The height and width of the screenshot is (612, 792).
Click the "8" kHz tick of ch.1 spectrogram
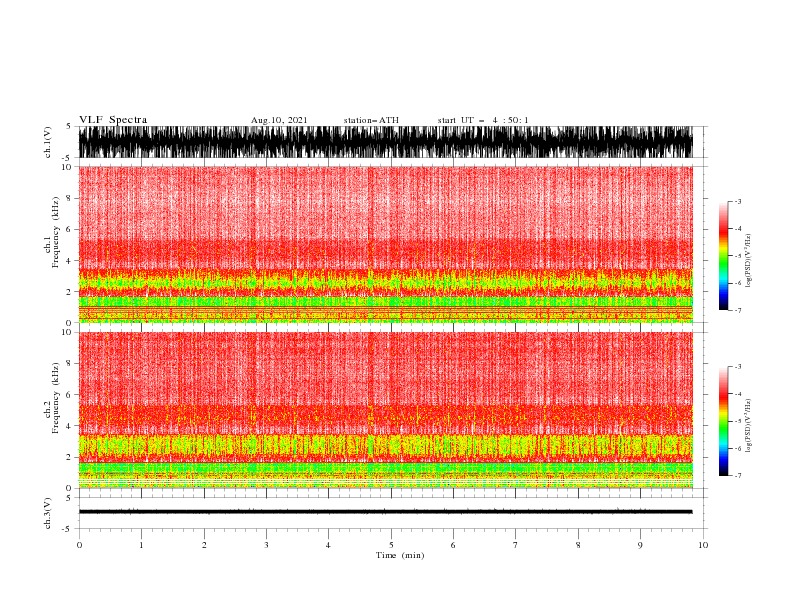click(x=70, y=198)
